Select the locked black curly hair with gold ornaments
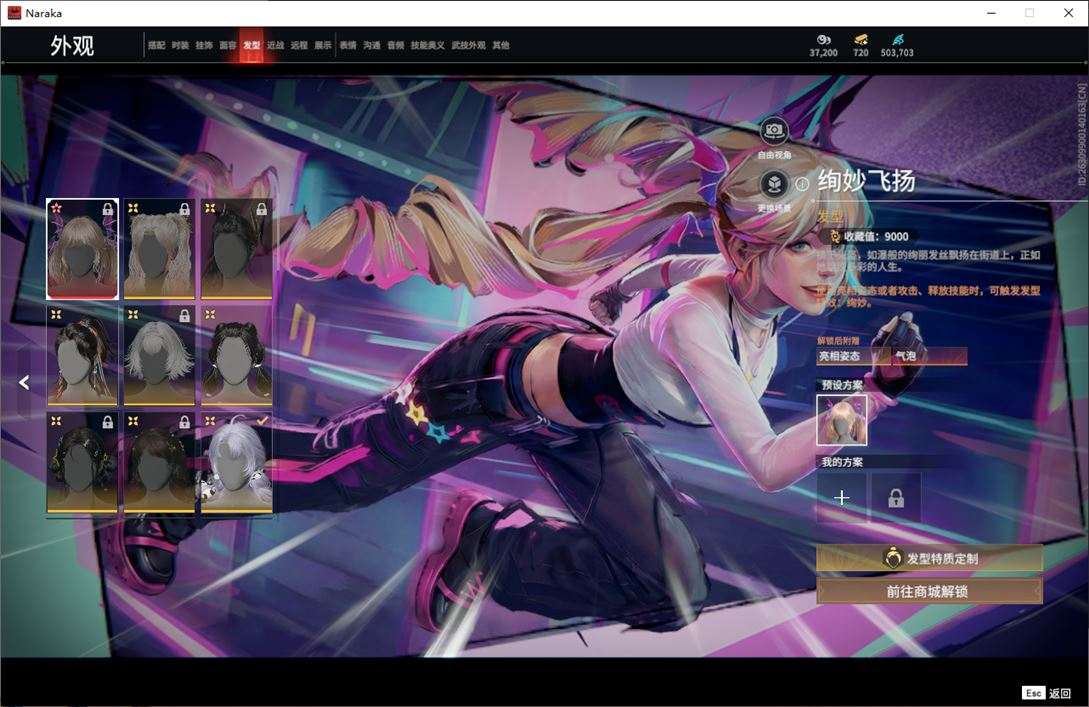The height and width of the screenshot is (707, 1089). [82, 463]
